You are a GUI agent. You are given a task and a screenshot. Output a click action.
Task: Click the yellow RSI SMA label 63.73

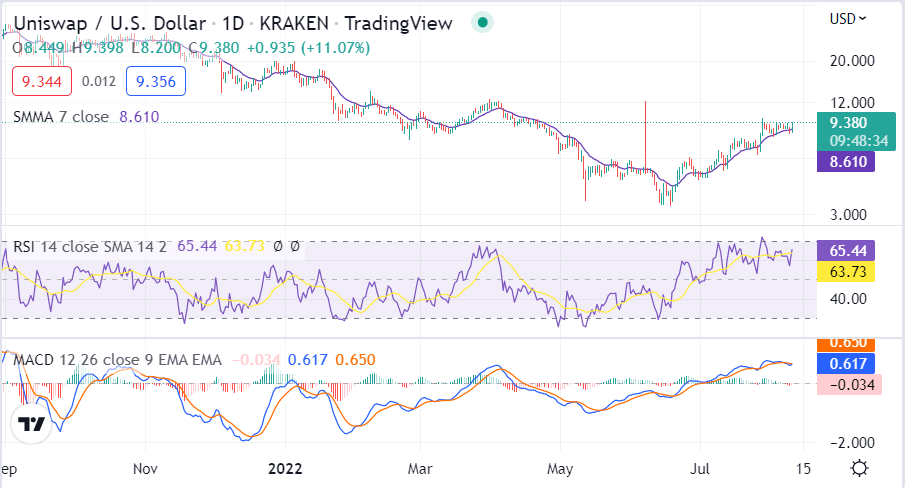(x=846, y=272)
